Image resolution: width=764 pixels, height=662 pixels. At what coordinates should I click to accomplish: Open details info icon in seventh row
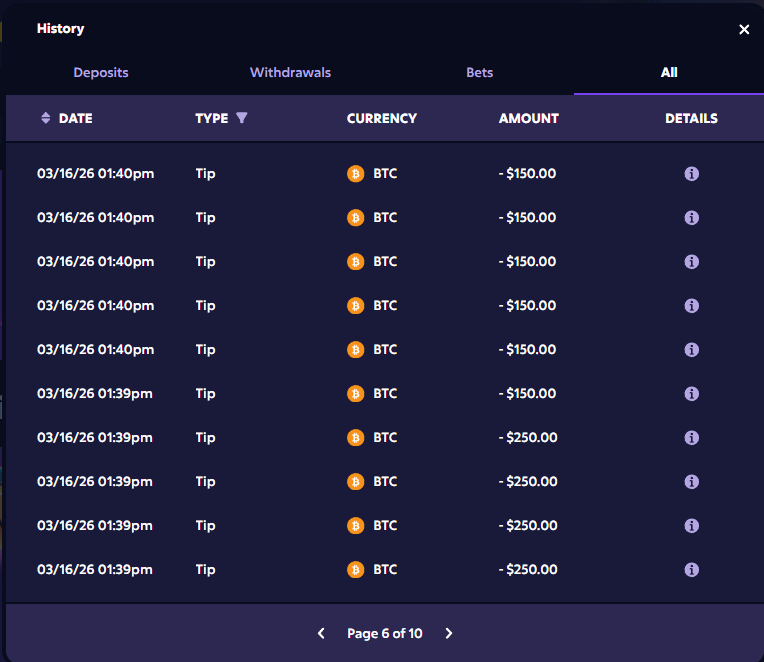coord(691,437)
